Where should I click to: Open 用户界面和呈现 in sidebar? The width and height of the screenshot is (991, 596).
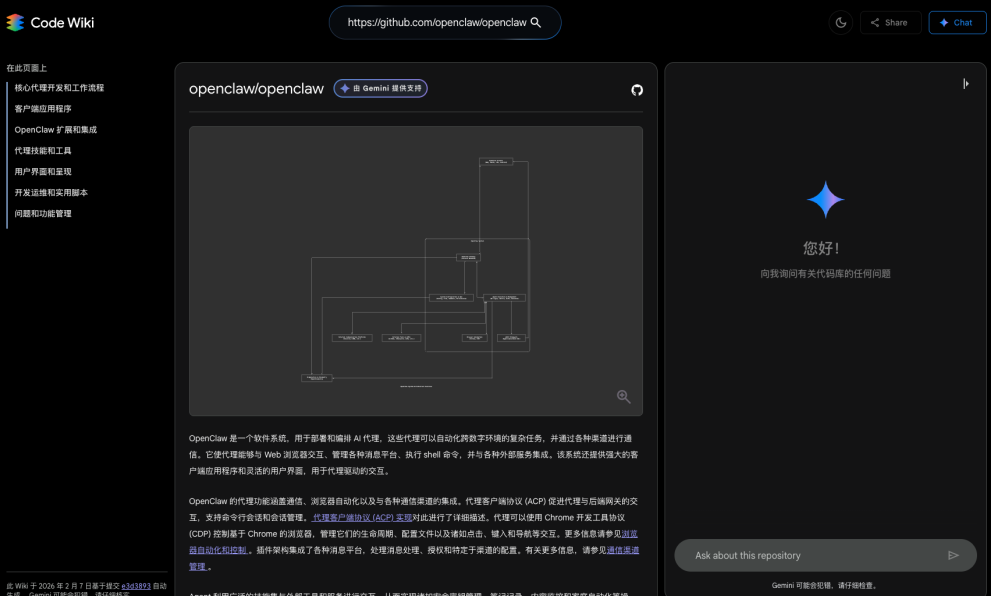coord(43,172)
